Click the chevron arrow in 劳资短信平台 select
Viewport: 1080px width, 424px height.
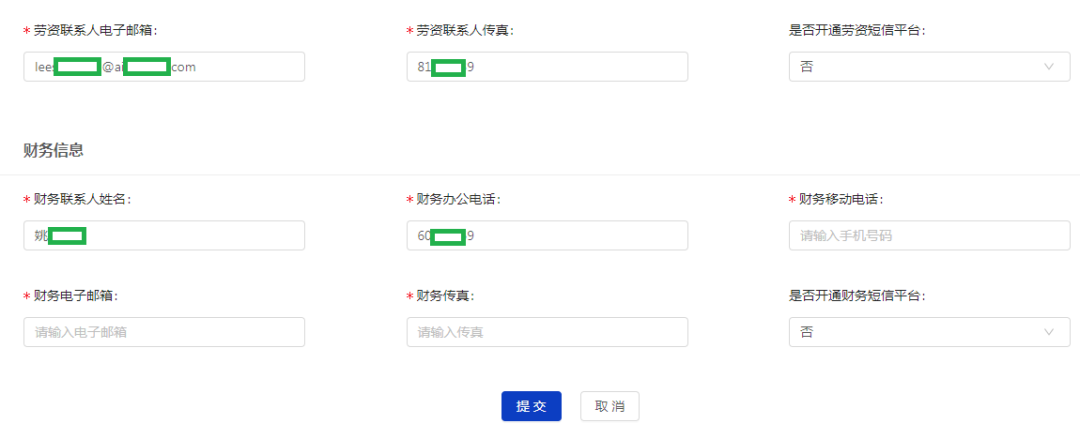[x=1049, y=67]
